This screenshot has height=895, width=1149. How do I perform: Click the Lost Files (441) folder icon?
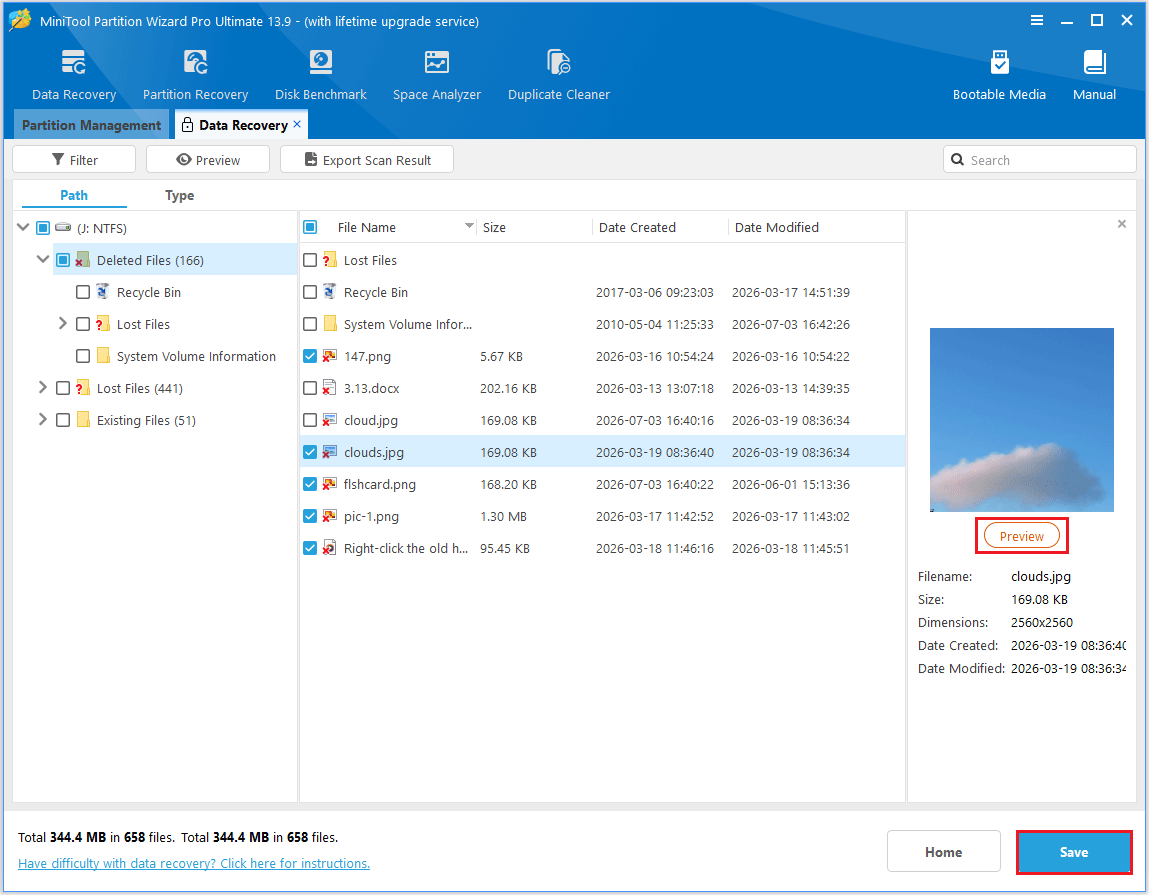click(83, 388)
